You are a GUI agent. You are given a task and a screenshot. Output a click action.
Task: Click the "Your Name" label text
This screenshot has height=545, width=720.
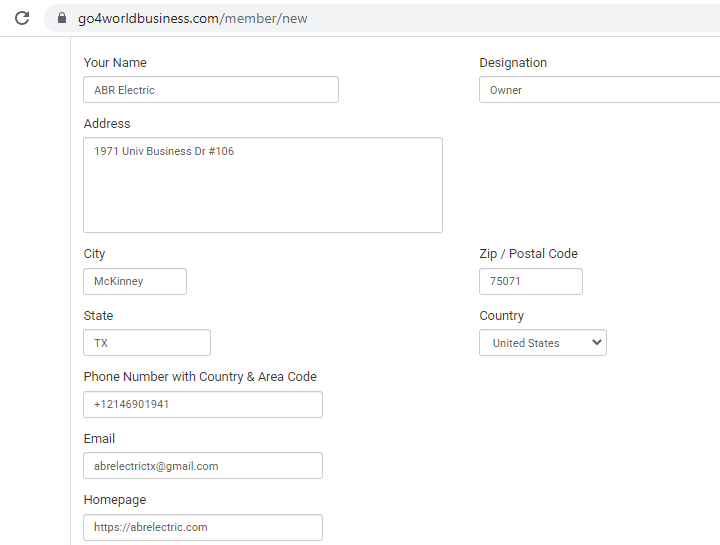point(115,63)
